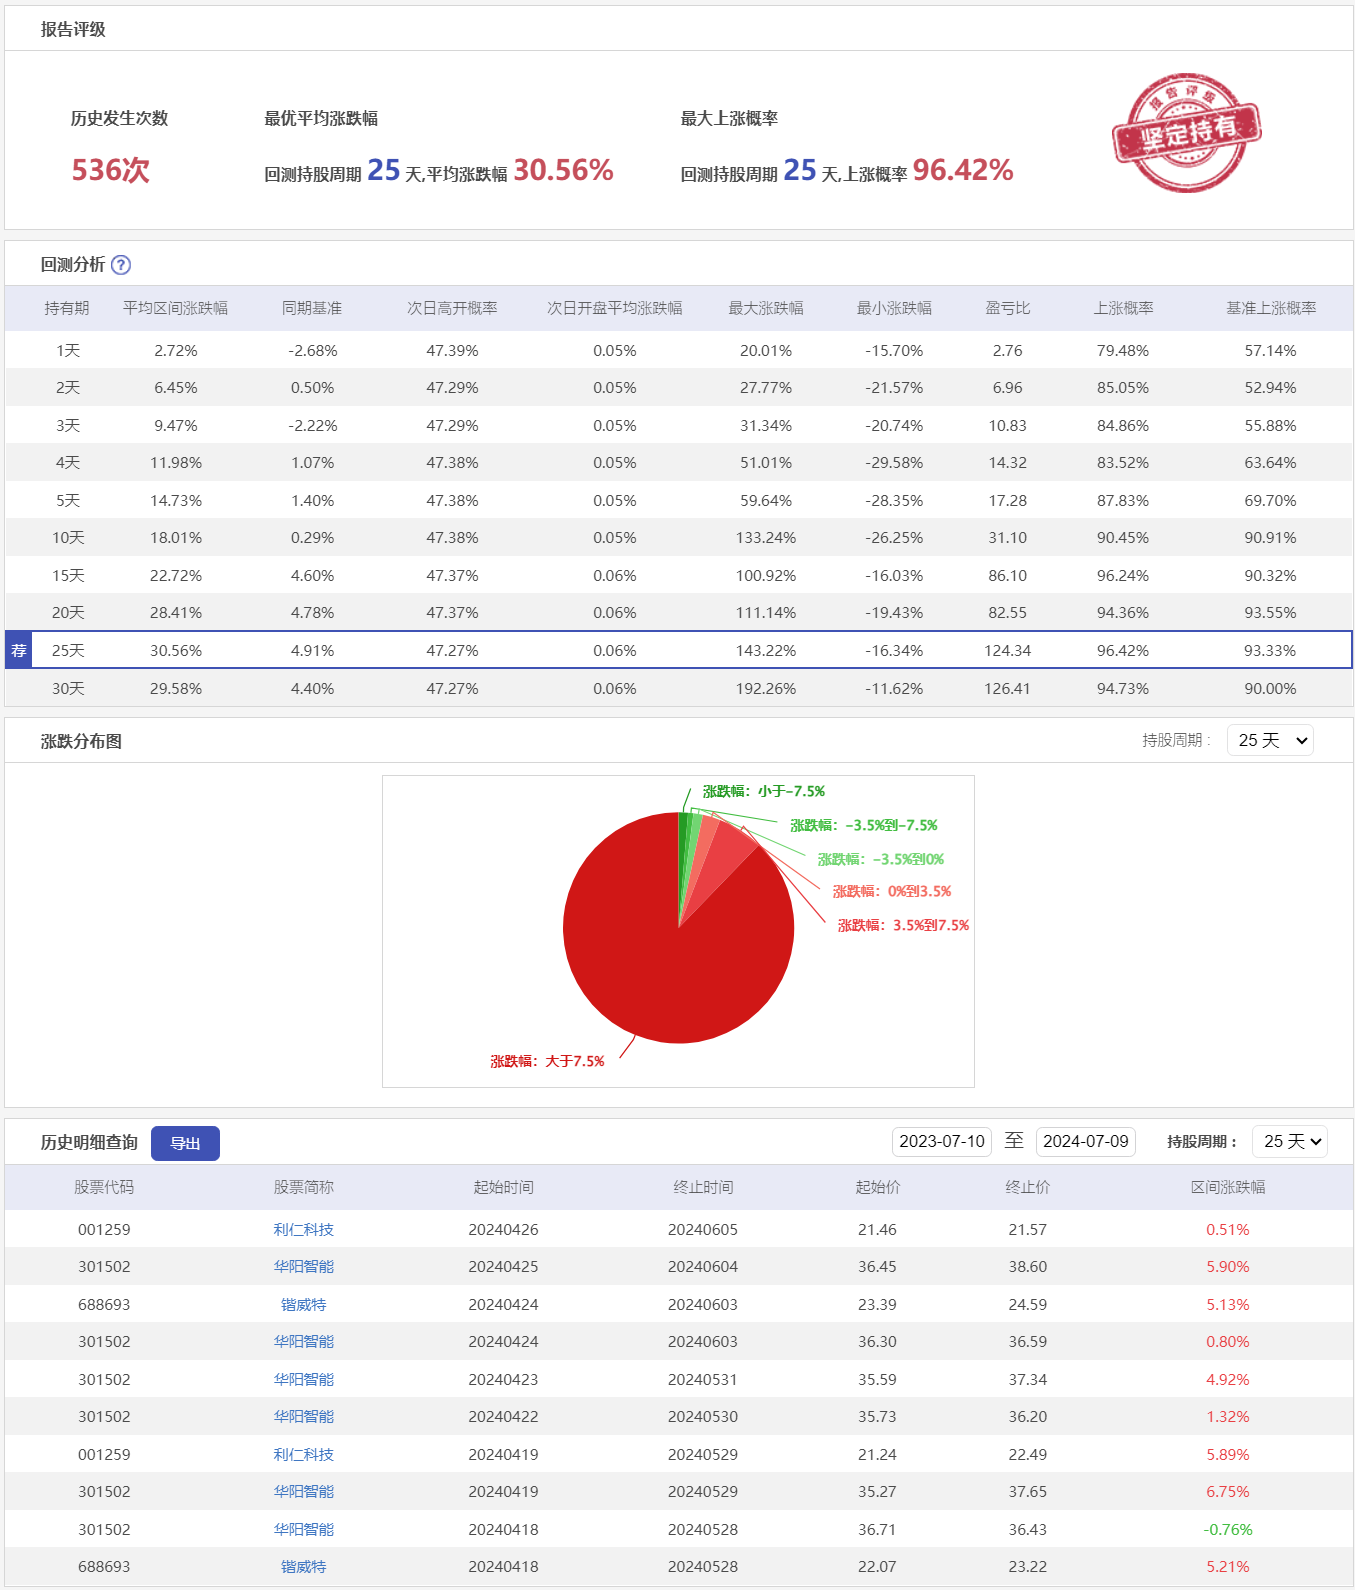Click the 股票代码 column header
This screenshot has height=1590, width=1355.
[104, 1187]
